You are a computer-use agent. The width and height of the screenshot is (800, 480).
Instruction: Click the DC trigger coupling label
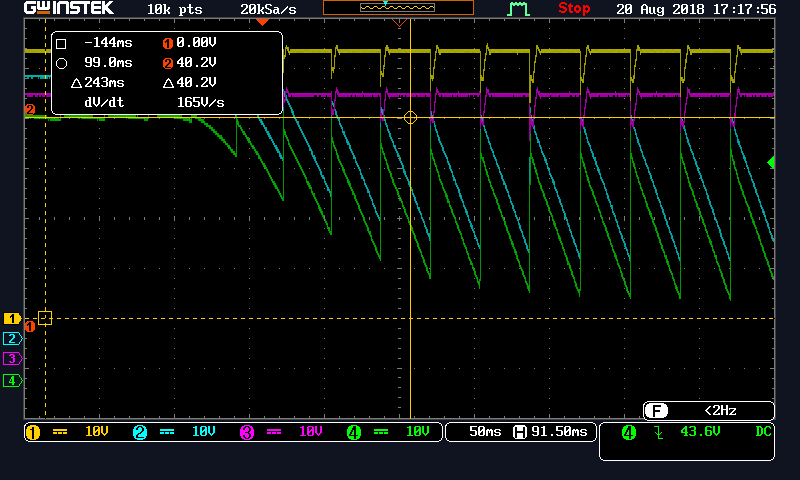point(763,432)
